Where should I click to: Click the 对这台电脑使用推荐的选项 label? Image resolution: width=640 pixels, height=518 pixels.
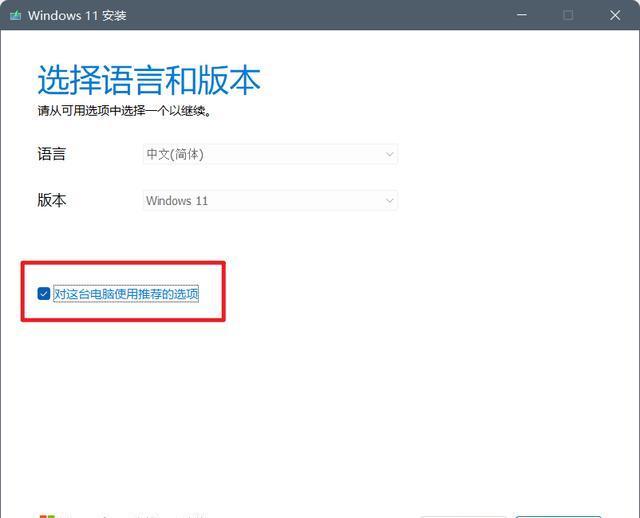coord(126,294)
